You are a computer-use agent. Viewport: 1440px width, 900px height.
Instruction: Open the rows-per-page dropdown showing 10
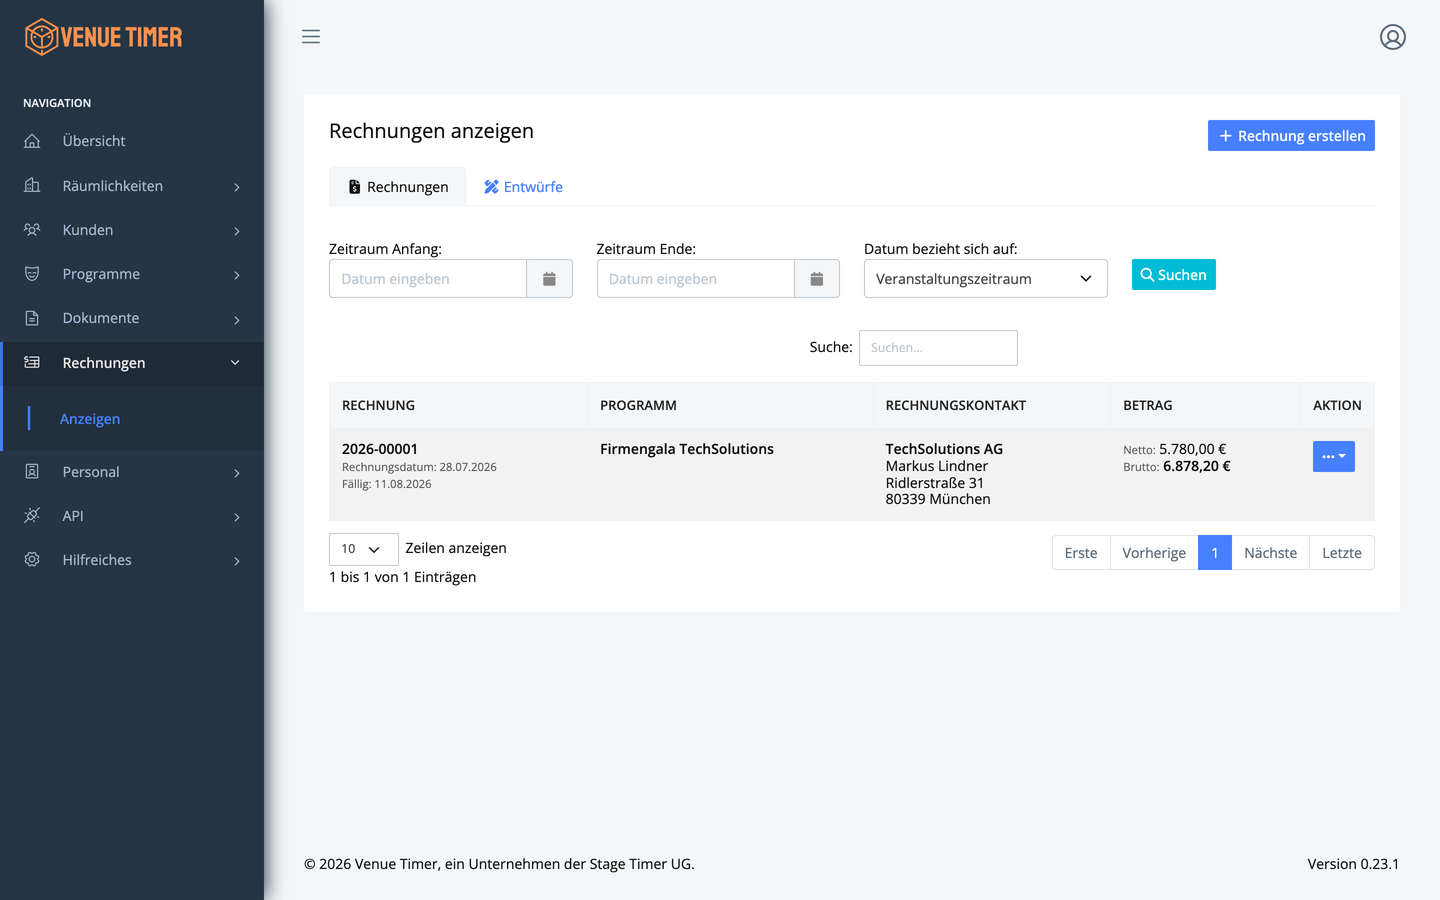click(364, 549)
